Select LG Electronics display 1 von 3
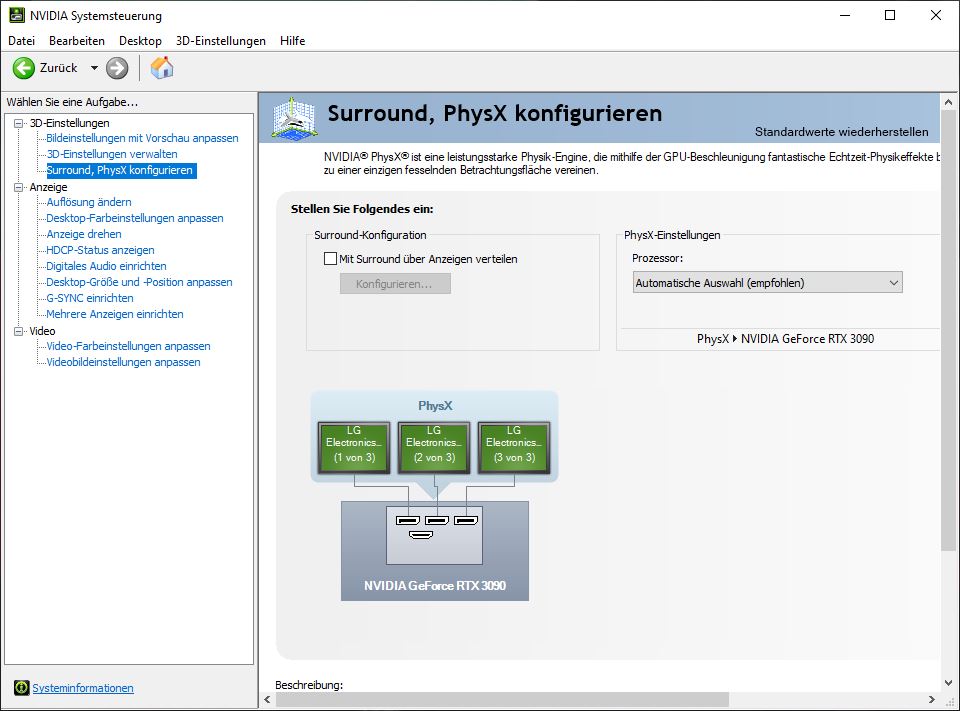Image resolution: width=960 pixels, height=711 pixels. pyautogui.click(x=354, y=447)
